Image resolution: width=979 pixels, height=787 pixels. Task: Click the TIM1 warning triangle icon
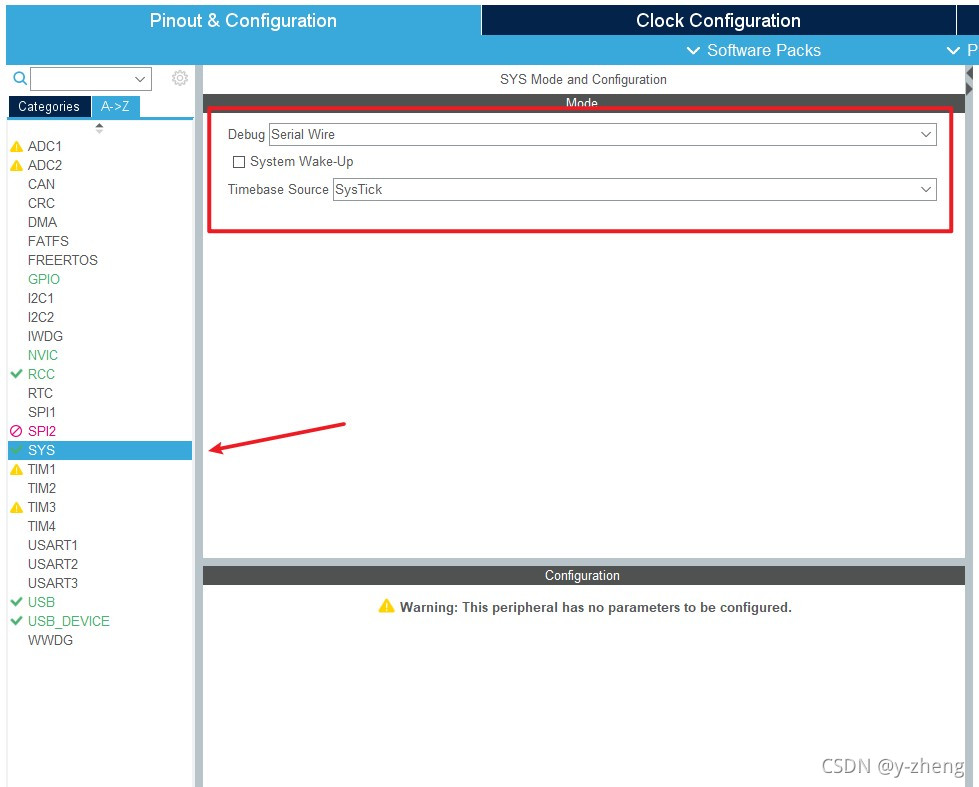click(17, 469)
